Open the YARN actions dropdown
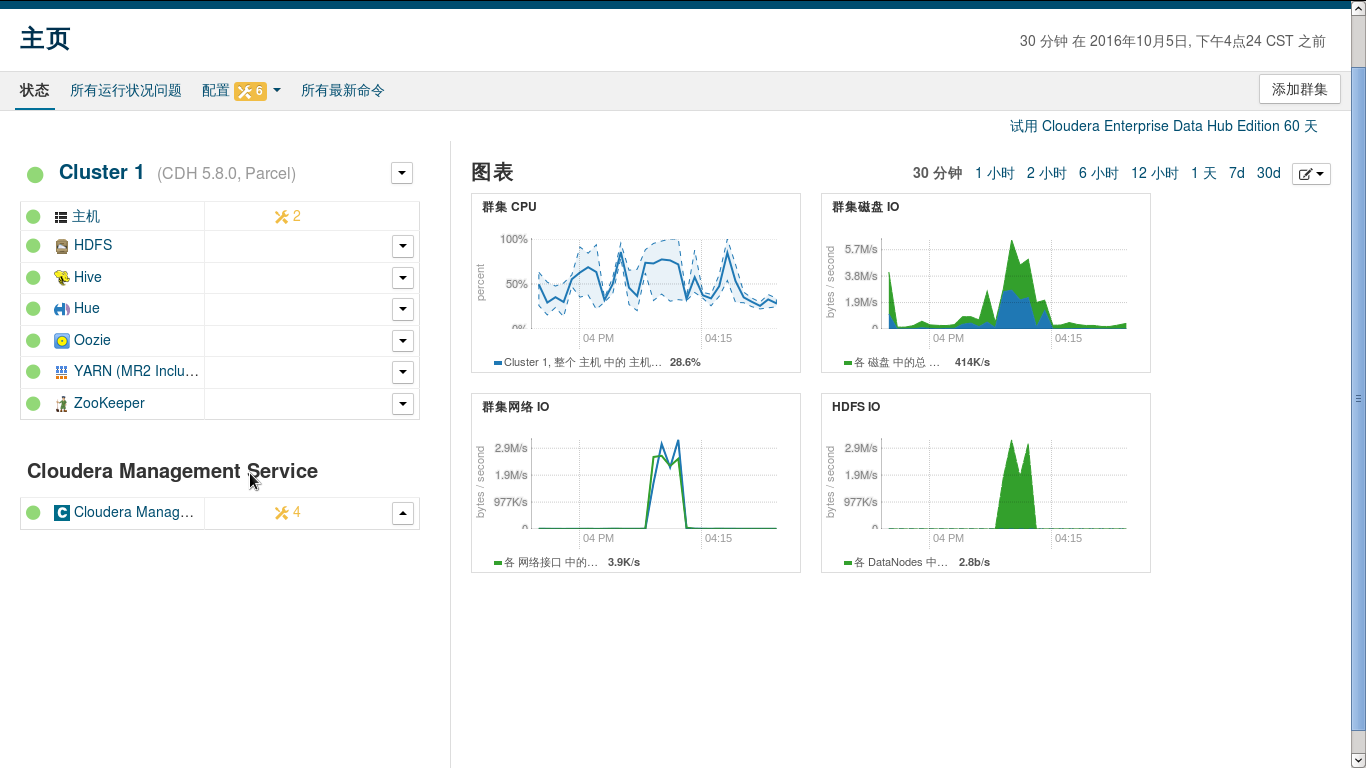Screen dimensions: 1366x768 pyautogui.click(x=403, y=373)
